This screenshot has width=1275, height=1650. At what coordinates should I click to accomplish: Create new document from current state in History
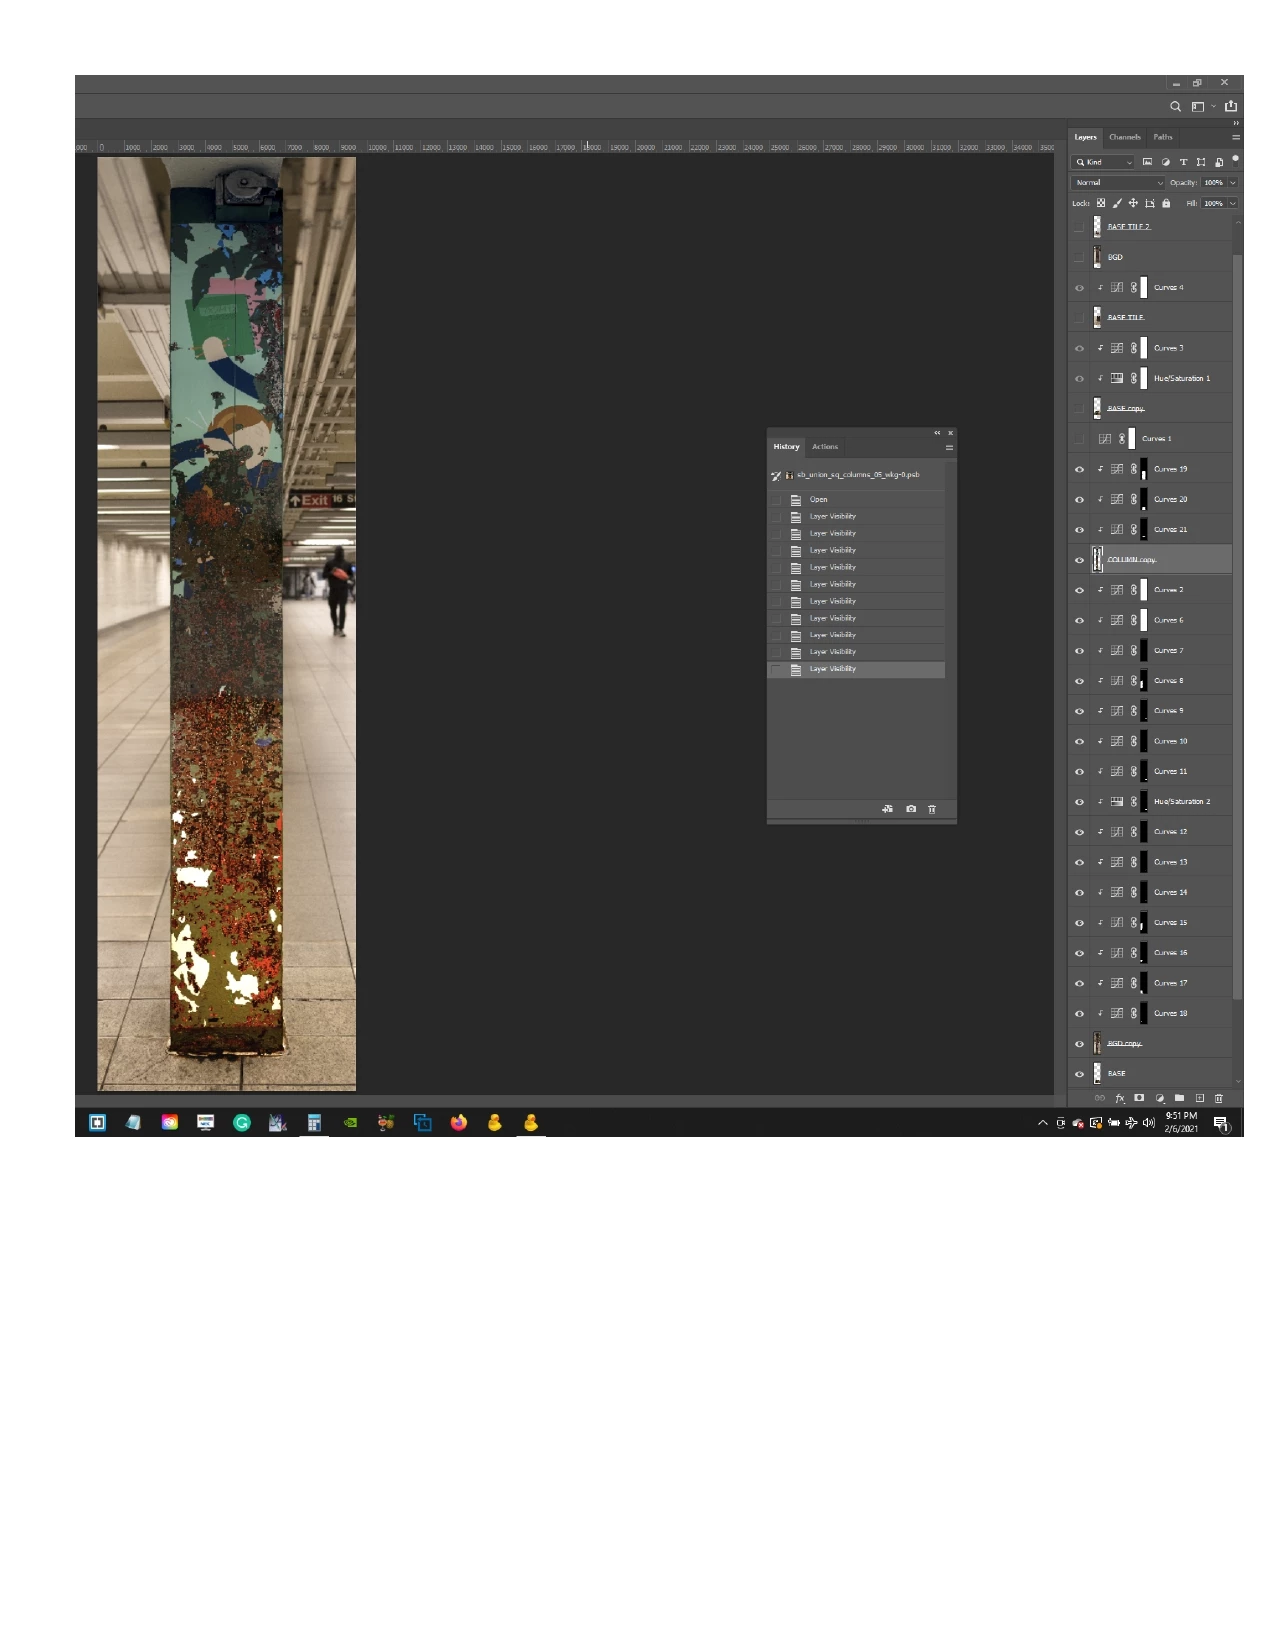(887, 809)
